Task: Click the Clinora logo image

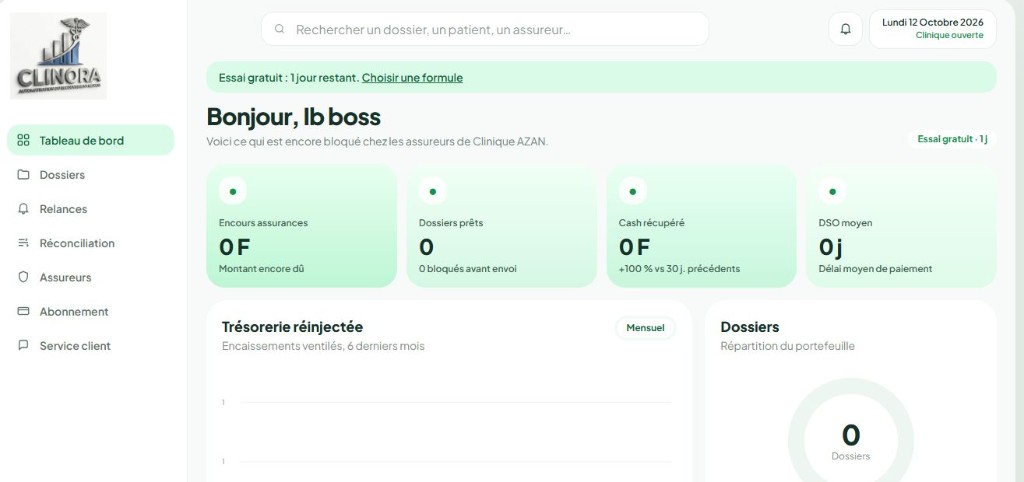Action: point(58,56)
